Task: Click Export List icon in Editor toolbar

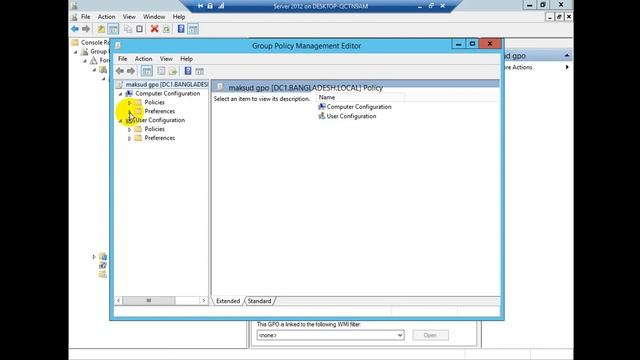Action: pyautogui.click(x=173, y=71)
